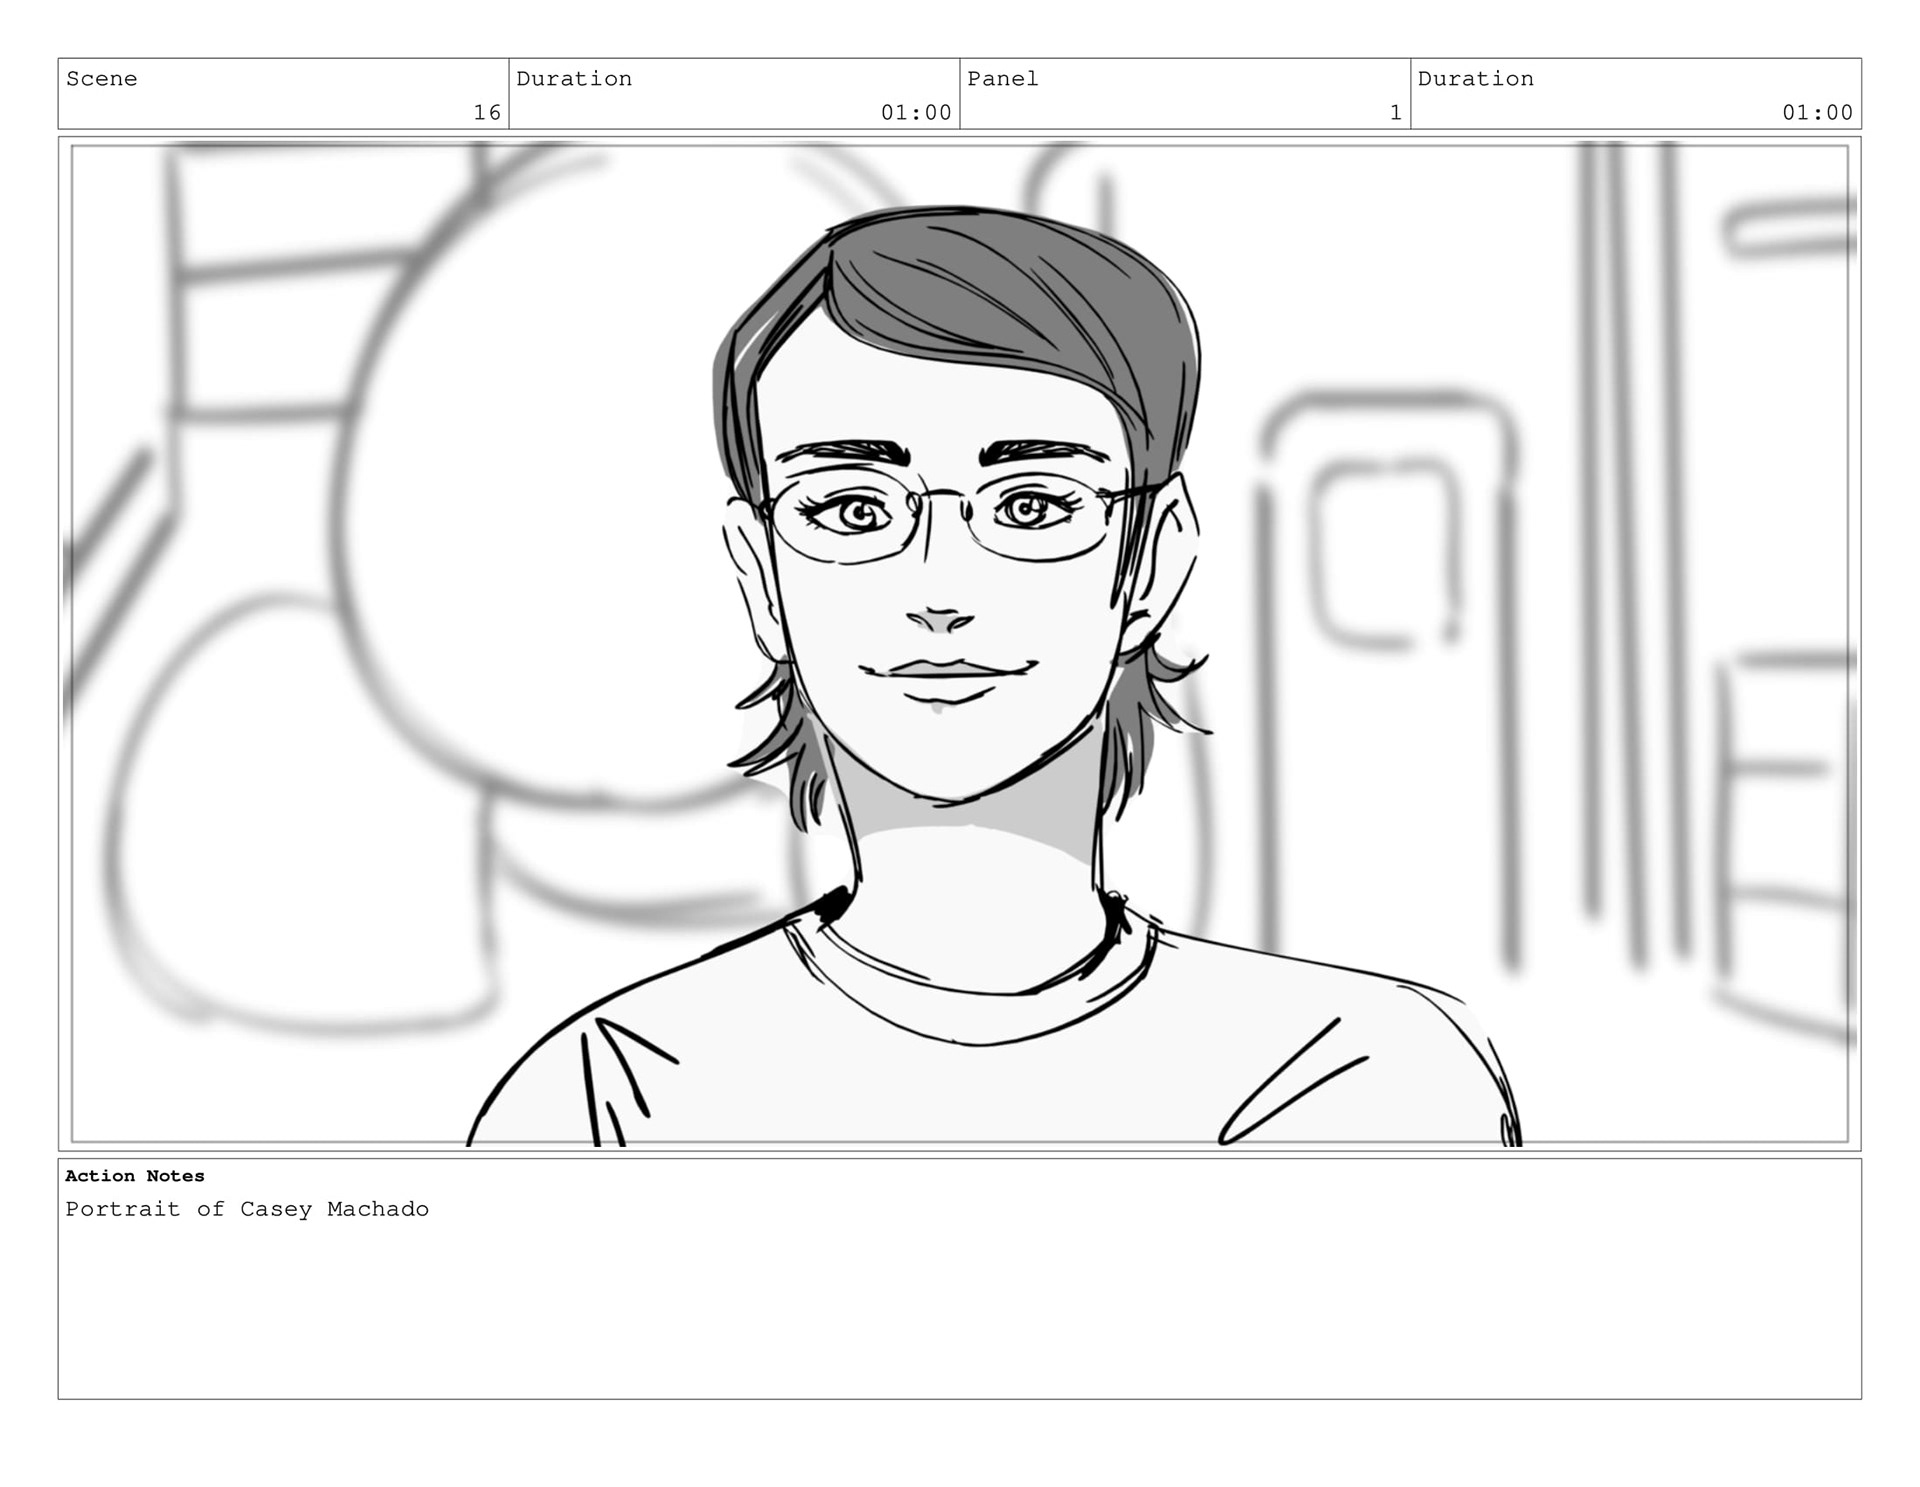Select the panel duration value 01:00
1920x1487 pixels.
pos(1817,112)
